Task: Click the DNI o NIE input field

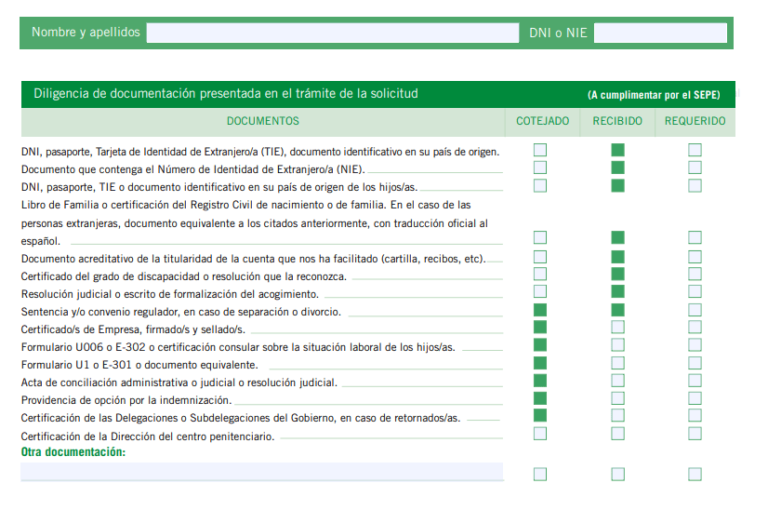Action: pyautogui.click(x=660, y=33)
